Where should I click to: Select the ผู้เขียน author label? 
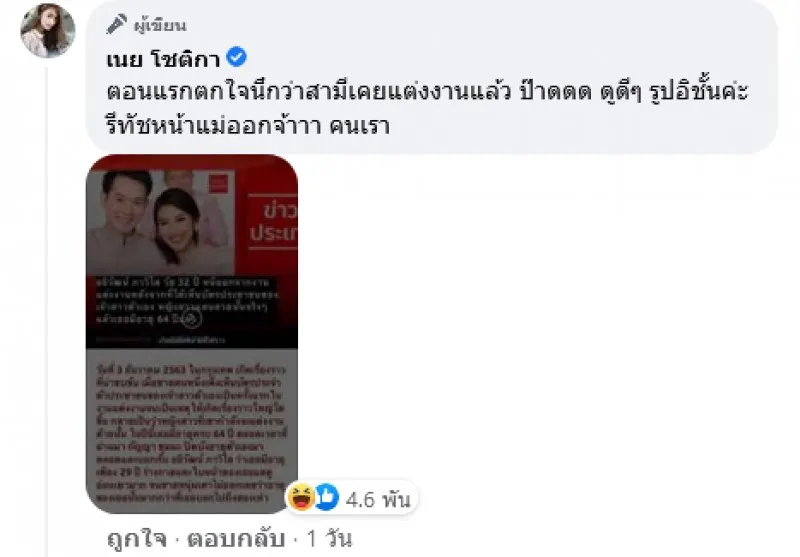coord(160,25)
